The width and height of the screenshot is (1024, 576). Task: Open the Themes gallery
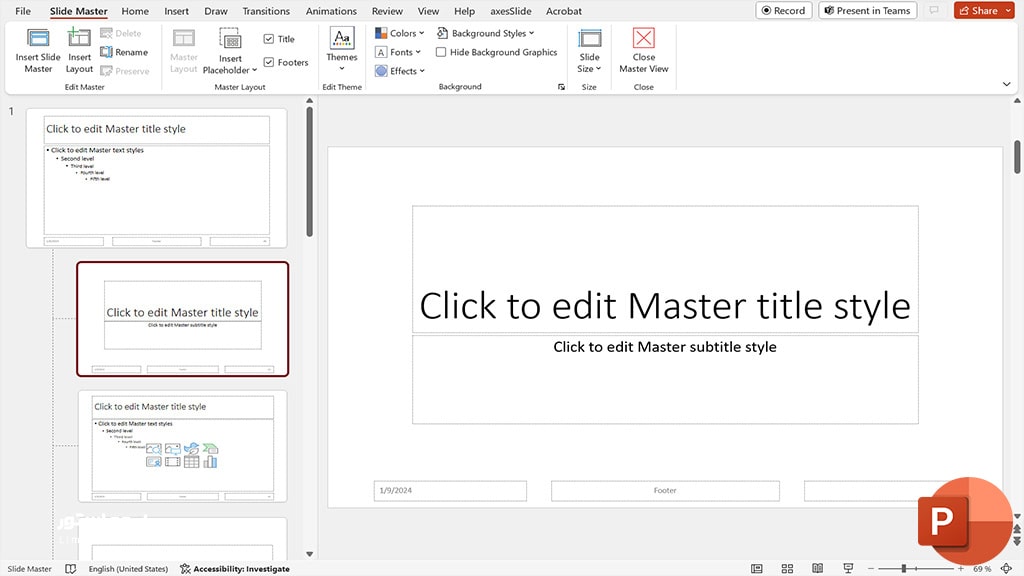coord(342,50)
